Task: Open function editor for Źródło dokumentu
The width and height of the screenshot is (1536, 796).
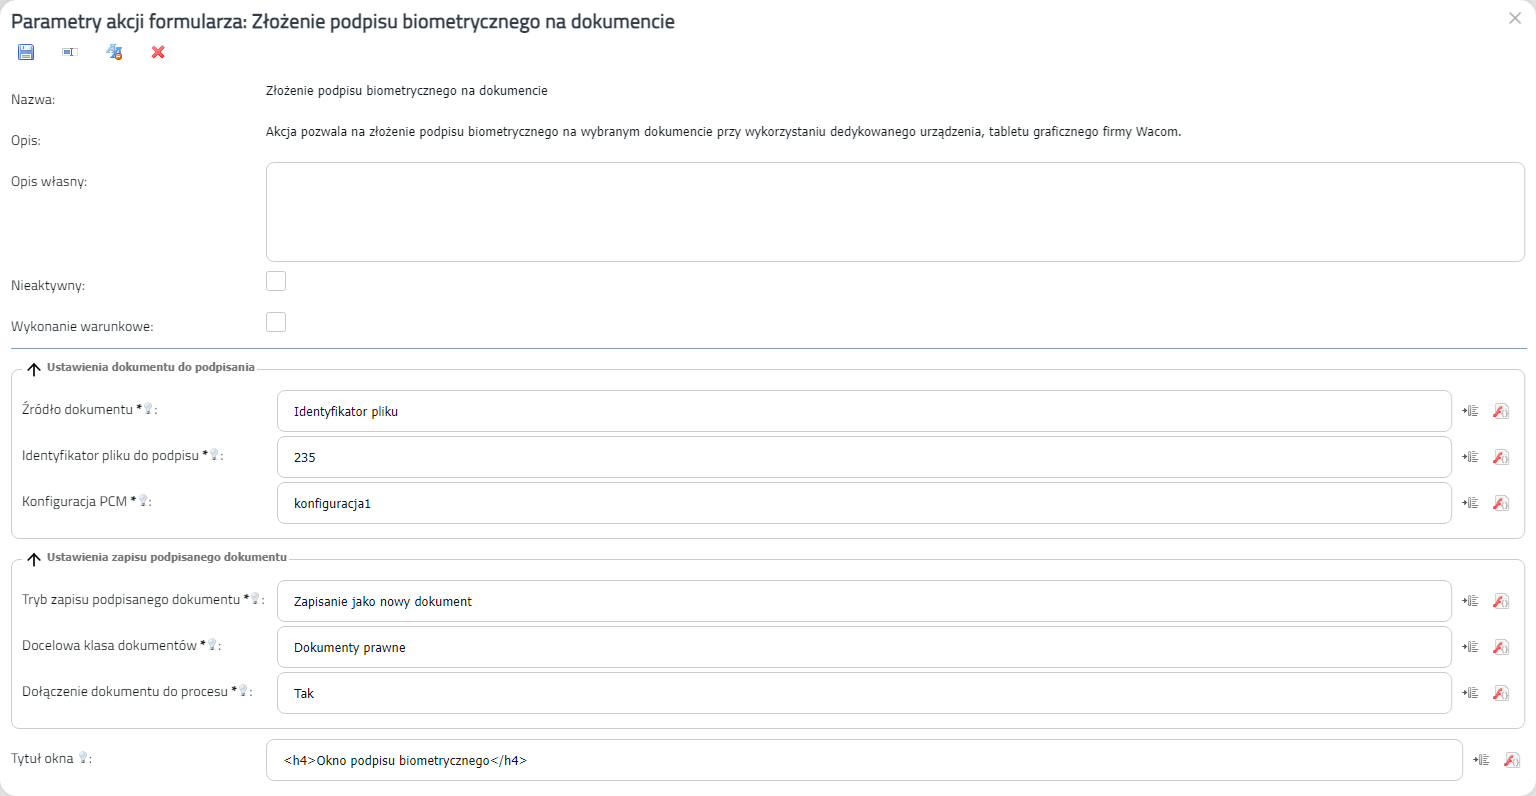Action: (1501, 411)
